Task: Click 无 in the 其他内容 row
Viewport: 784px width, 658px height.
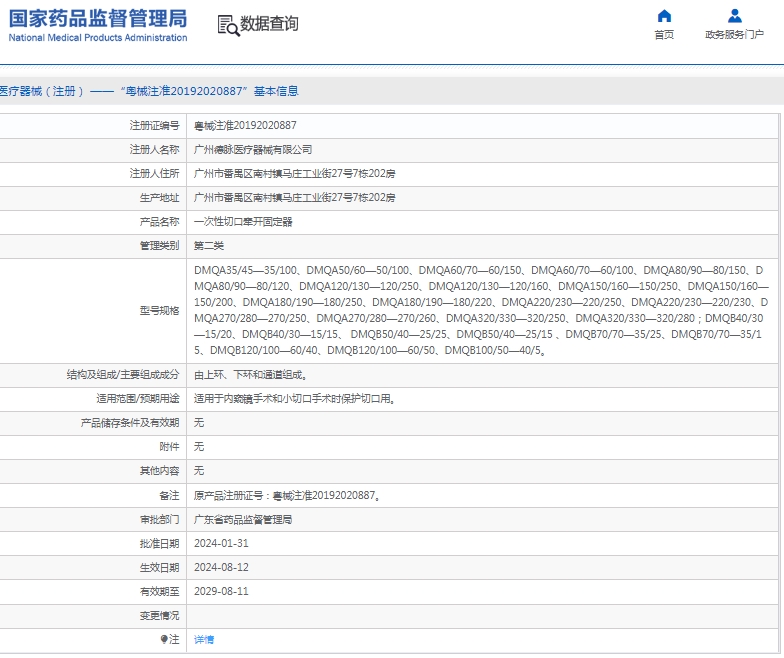Action: [199, 470]
